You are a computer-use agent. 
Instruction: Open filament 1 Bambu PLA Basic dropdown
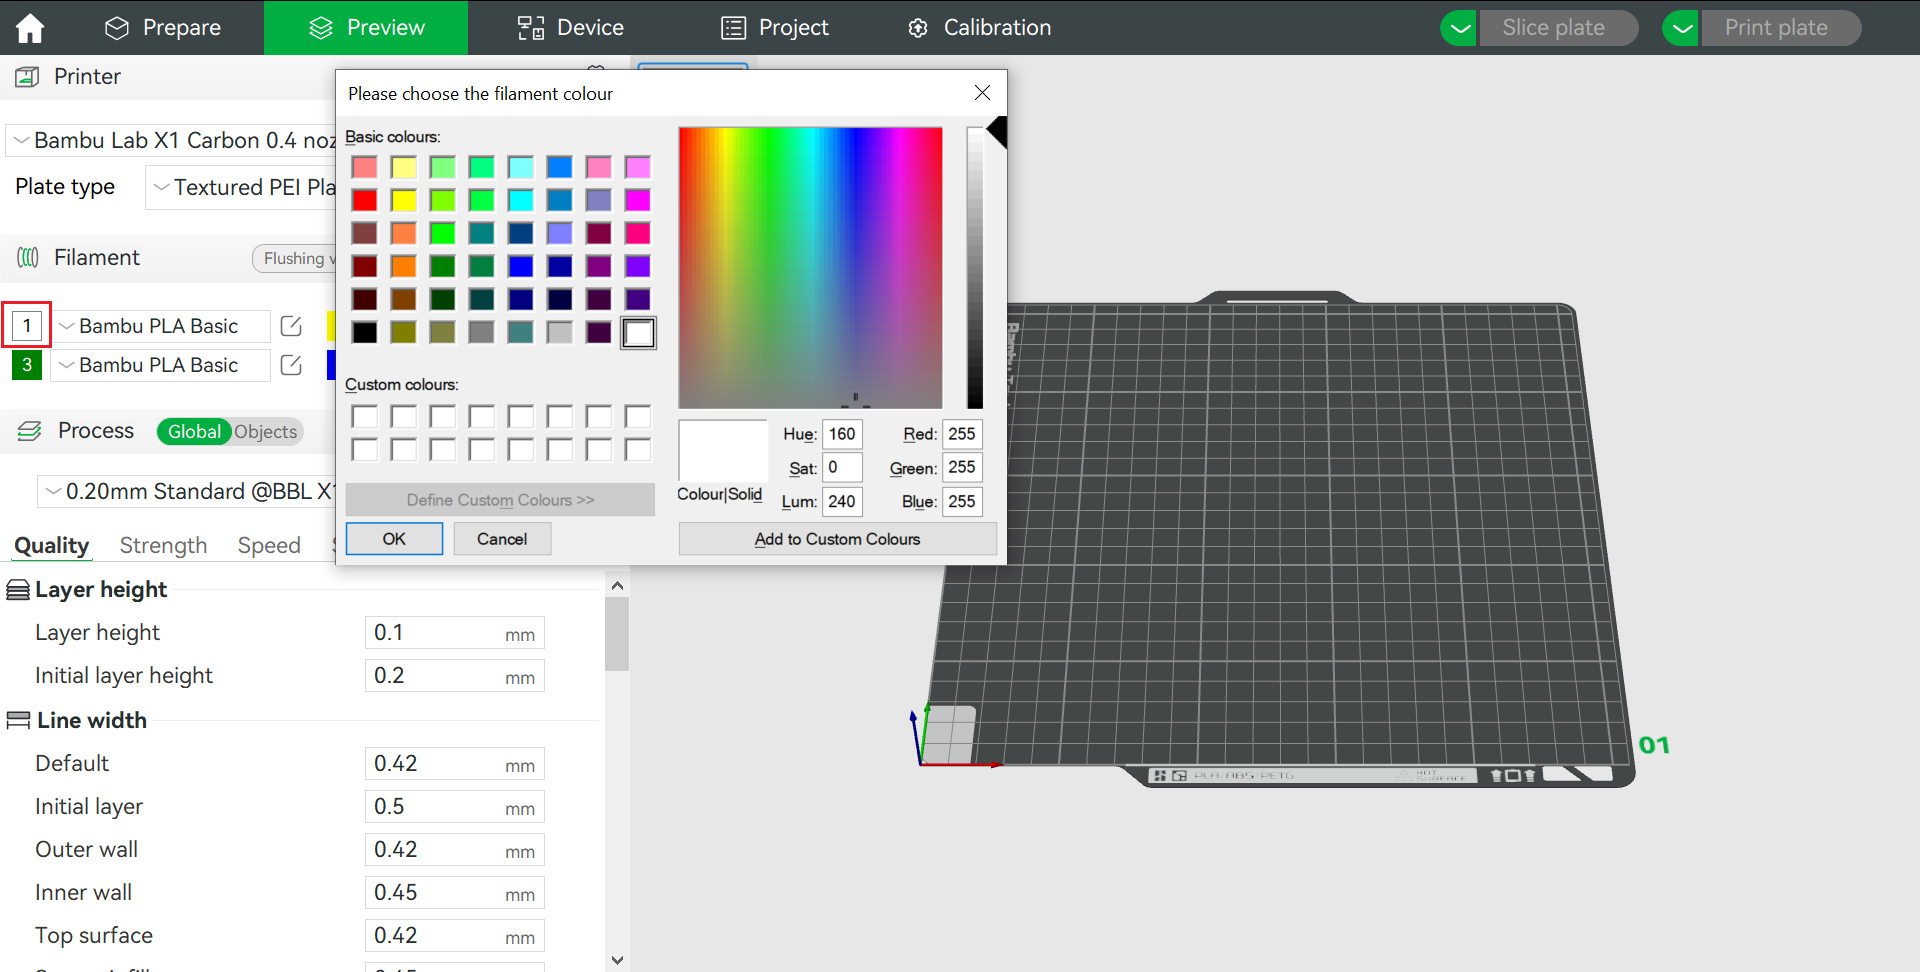click(x=161, y=326)
